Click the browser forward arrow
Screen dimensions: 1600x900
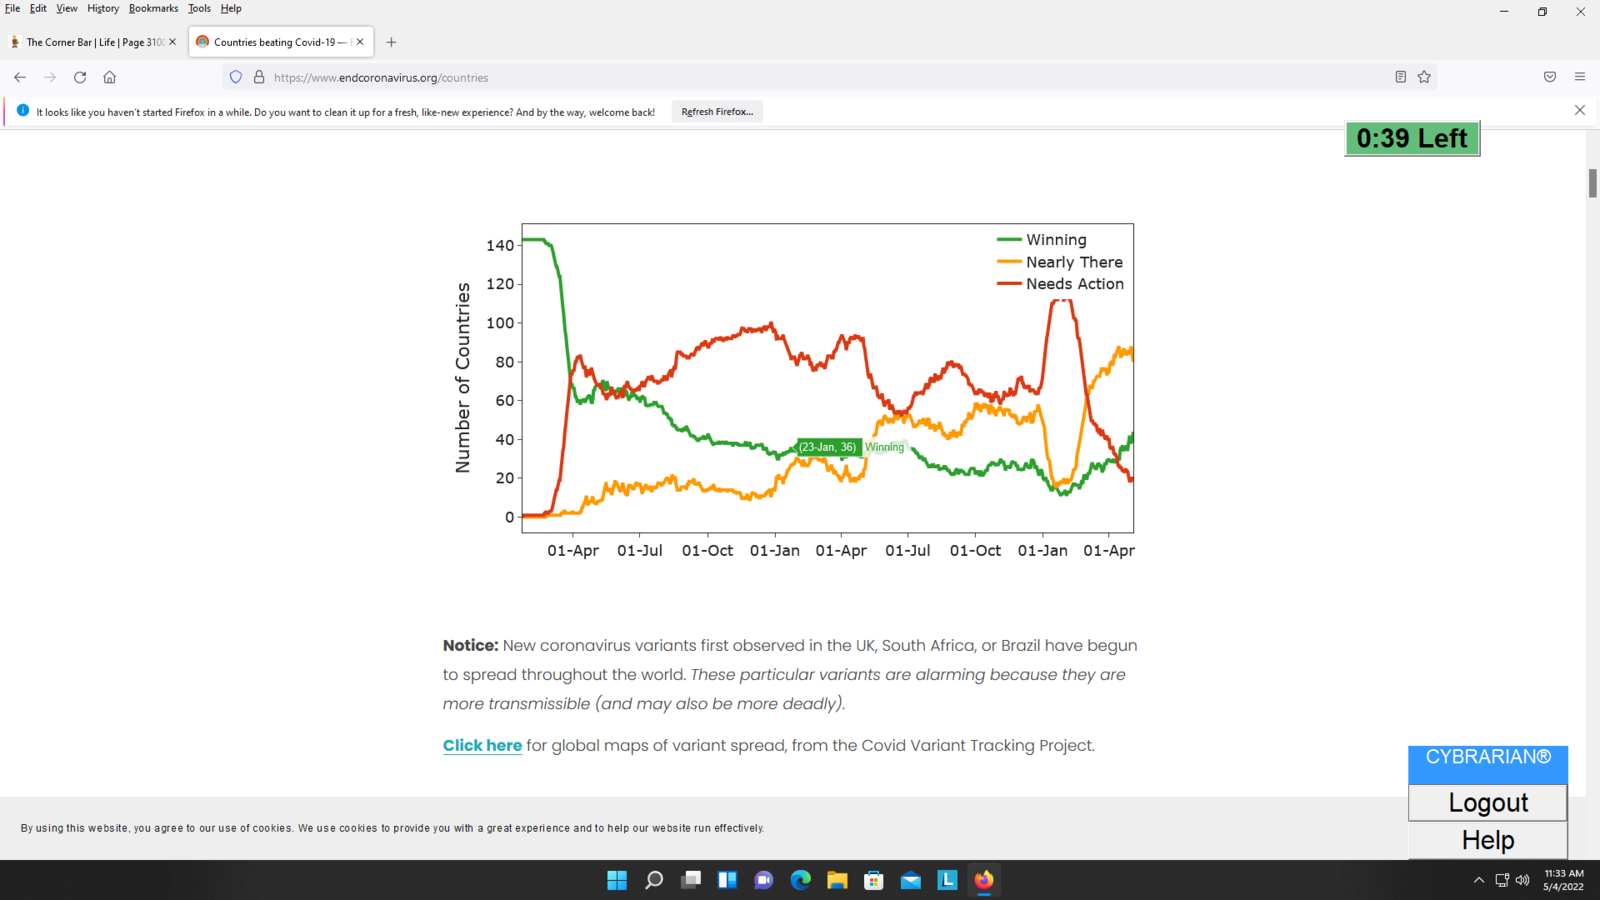coord(50,77)
